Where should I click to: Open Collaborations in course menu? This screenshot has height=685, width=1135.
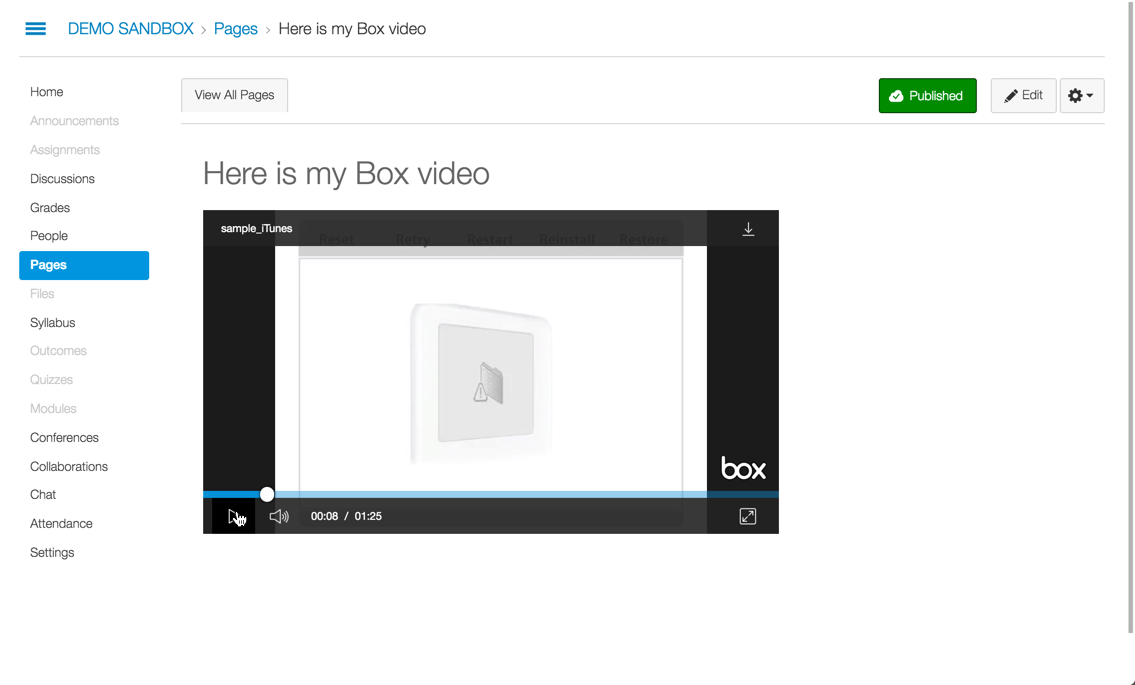(x=69, y=467)
